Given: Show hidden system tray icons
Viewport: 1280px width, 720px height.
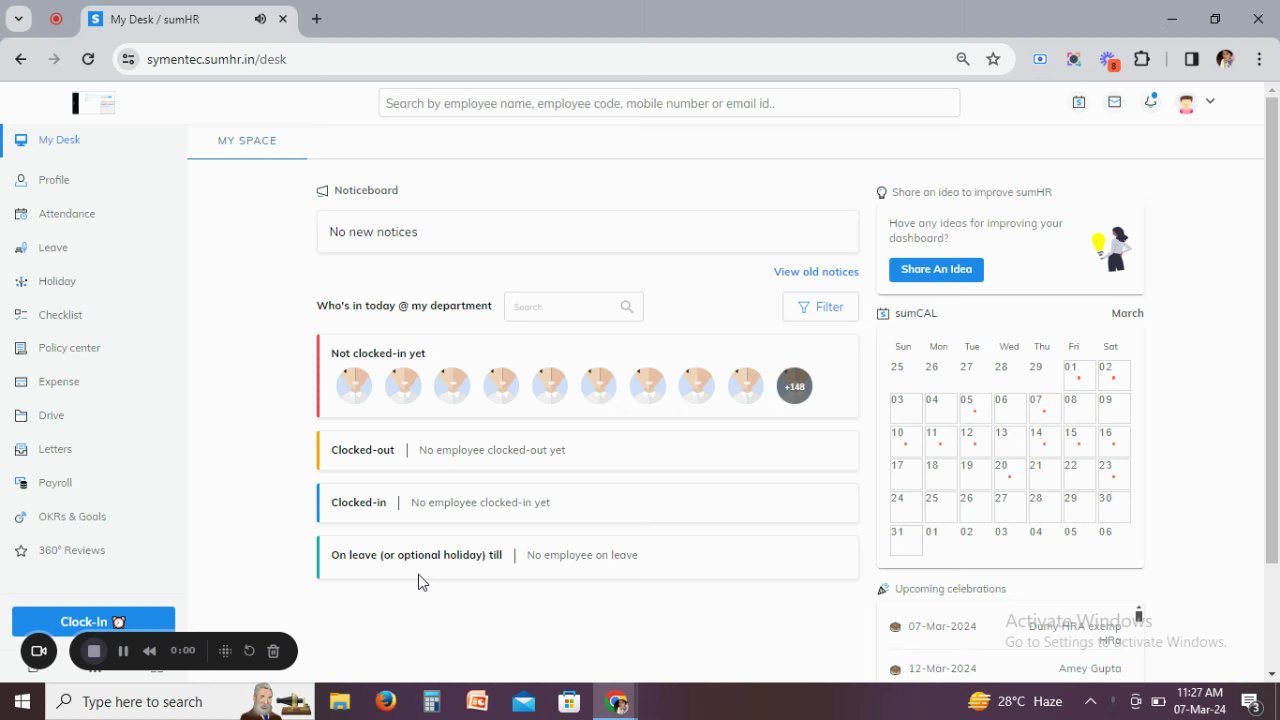Looking at the screenshot, I should pos(1090,701).
